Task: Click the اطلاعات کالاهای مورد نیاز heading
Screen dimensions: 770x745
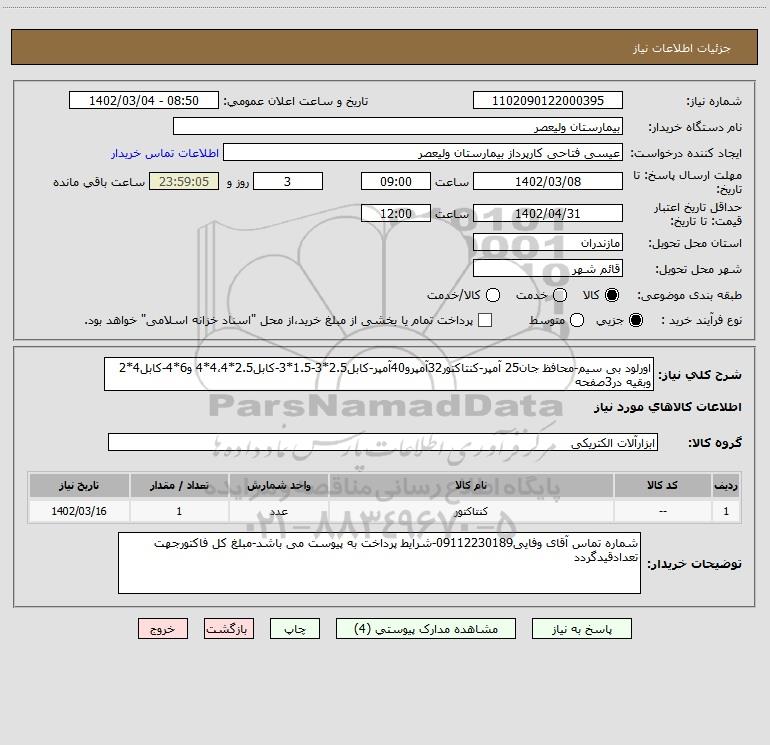Action: tap(667, 407)
